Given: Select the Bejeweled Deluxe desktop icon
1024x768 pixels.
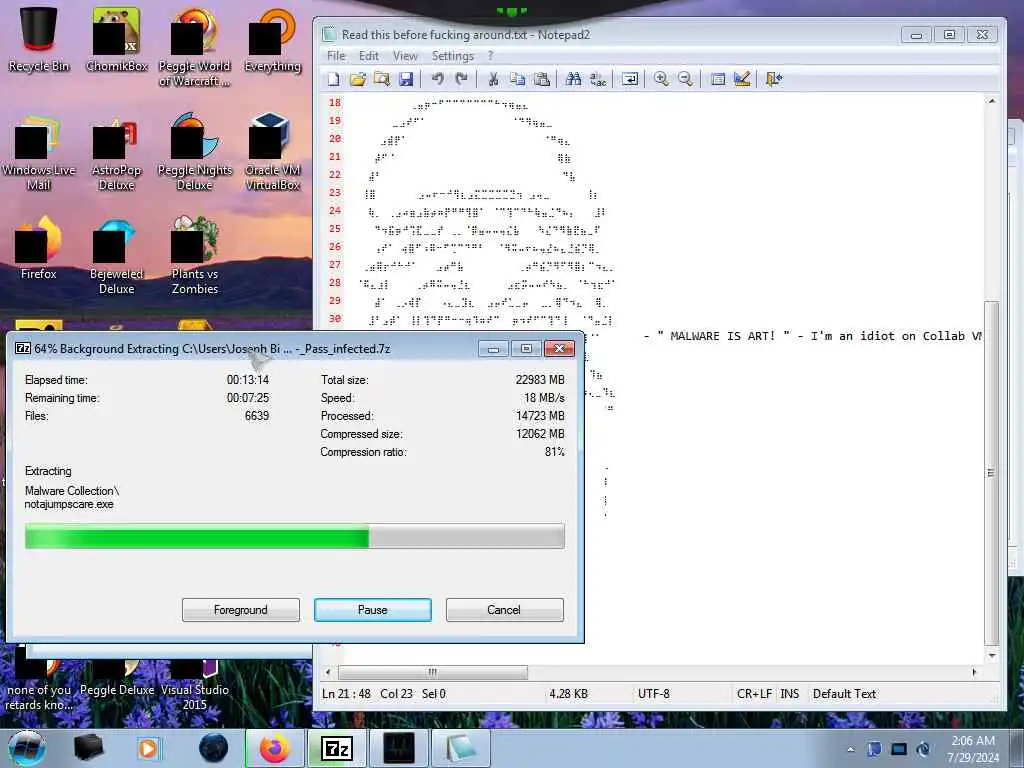Looking at the screenshot, I should tap(117, 255).
